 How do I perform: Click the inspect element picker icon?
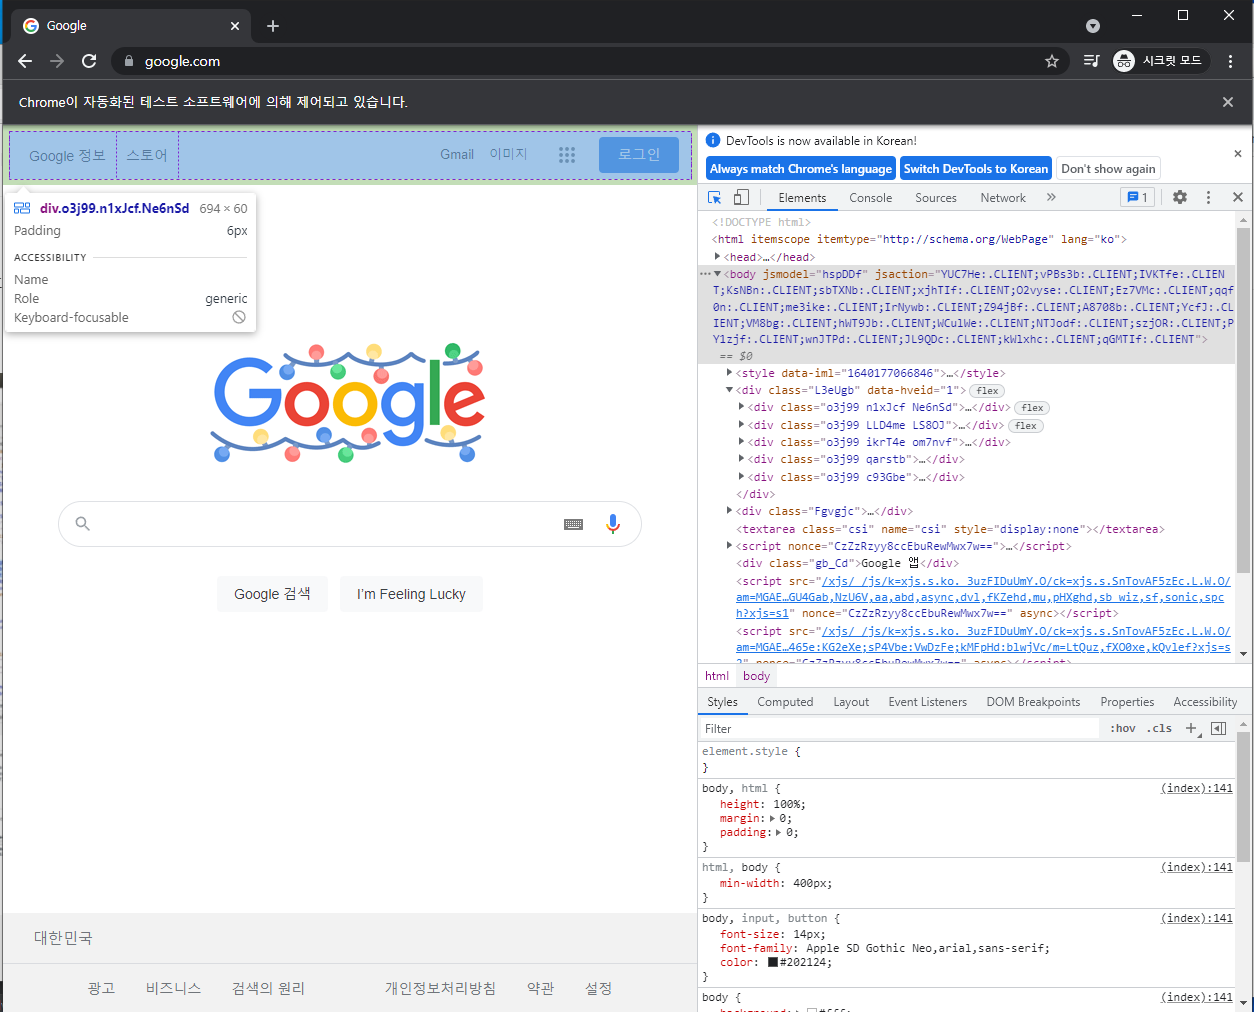tap(715, 197)
